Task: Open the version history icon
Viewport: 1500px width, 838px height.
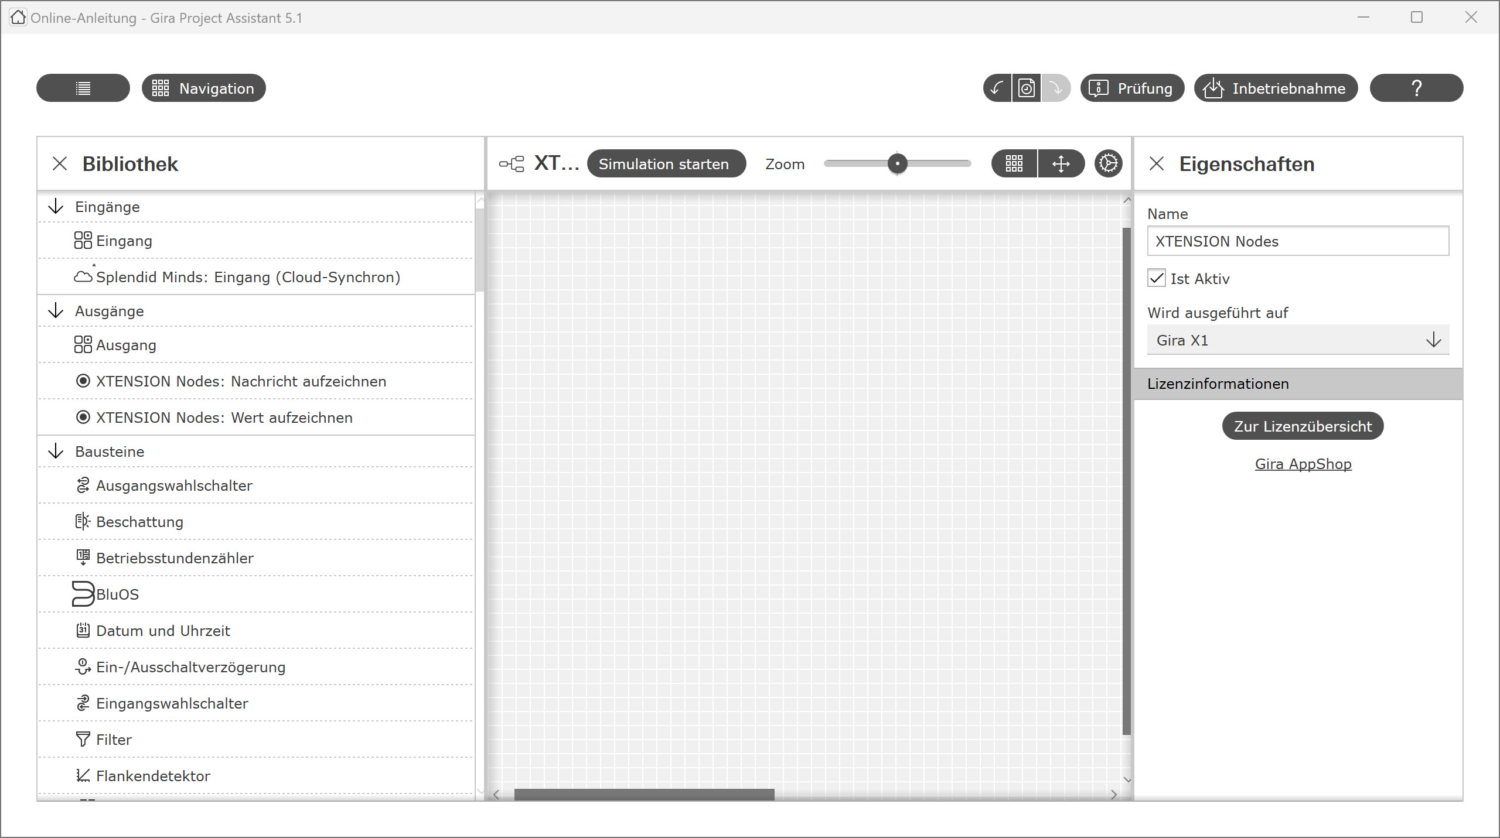Action: pos(1026,87)
